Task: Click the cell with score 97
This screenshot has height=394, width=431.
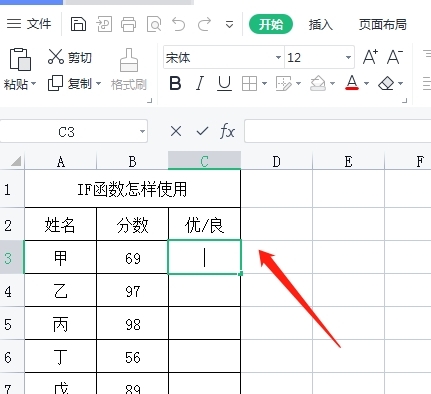Action: point(132,291)
